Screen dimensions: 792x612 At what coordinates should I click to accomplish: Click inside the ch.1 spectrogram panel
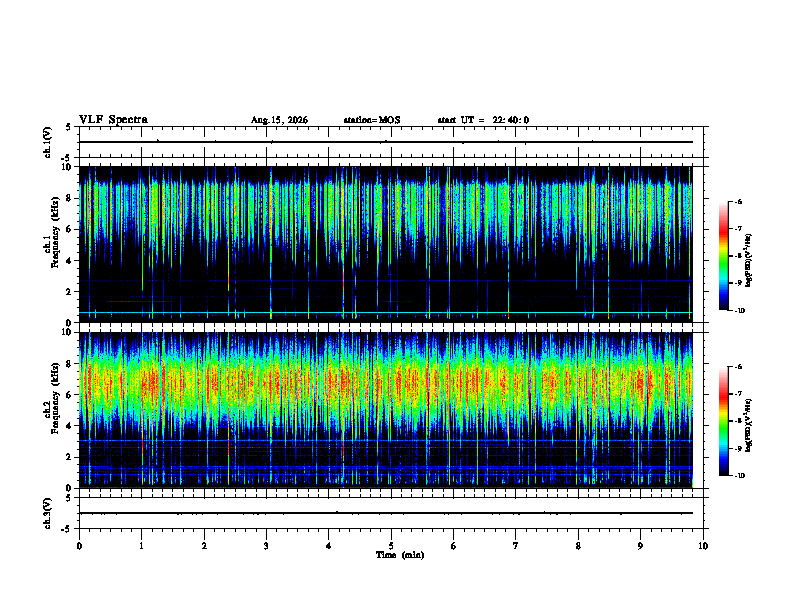pyautogui.click(x=385, y=244)
